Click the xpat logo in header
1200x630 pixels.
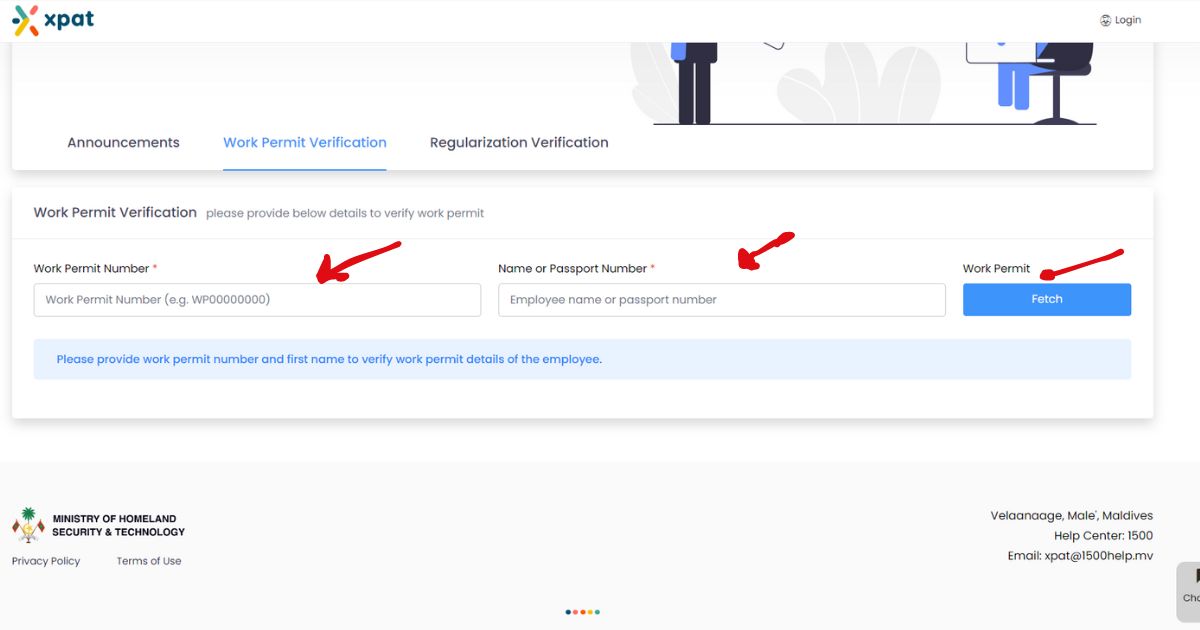coord(53,20)
